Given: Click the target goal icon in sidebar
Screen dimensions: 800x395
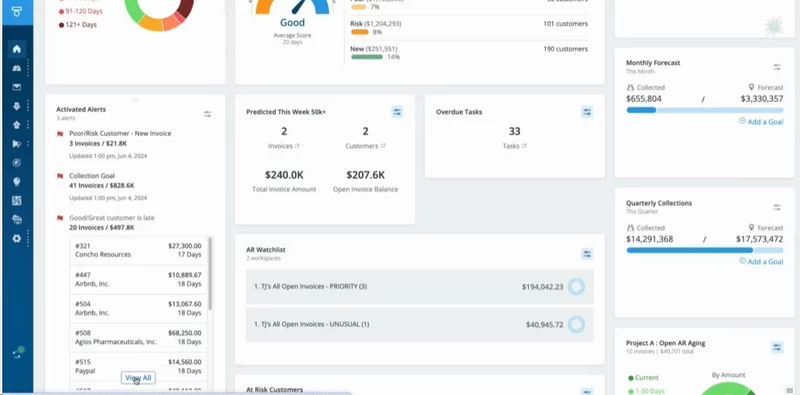Looking at the screenshot, I should pos(17,163).
